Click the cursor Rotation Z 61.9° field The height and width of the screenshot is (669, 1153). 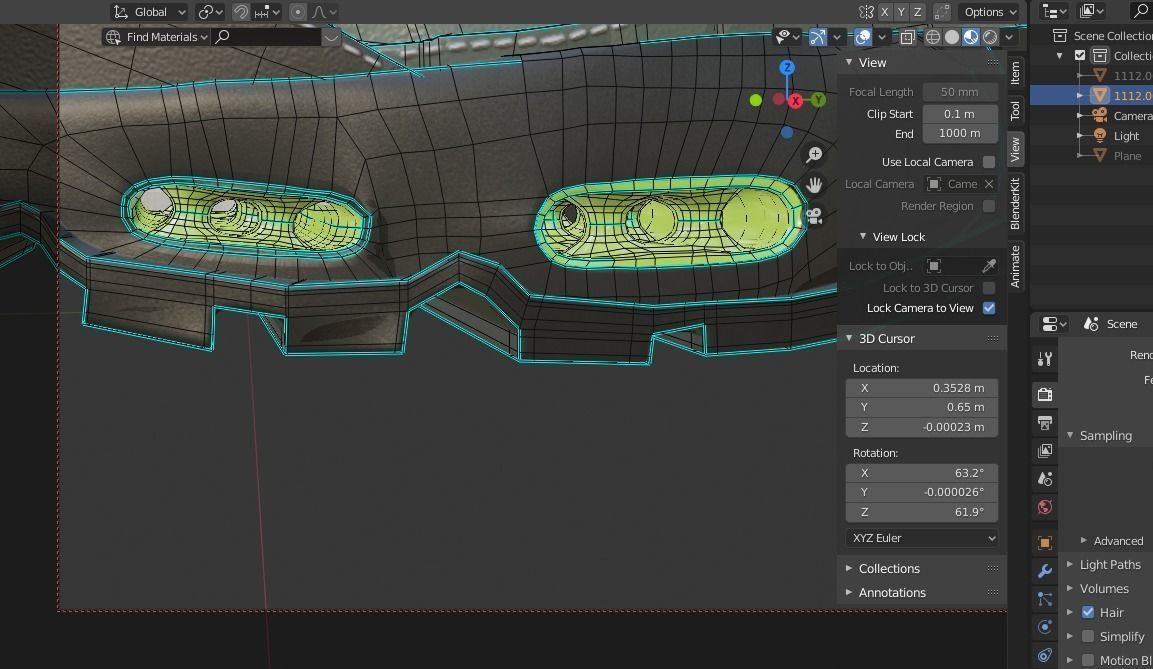pos(921,512)
